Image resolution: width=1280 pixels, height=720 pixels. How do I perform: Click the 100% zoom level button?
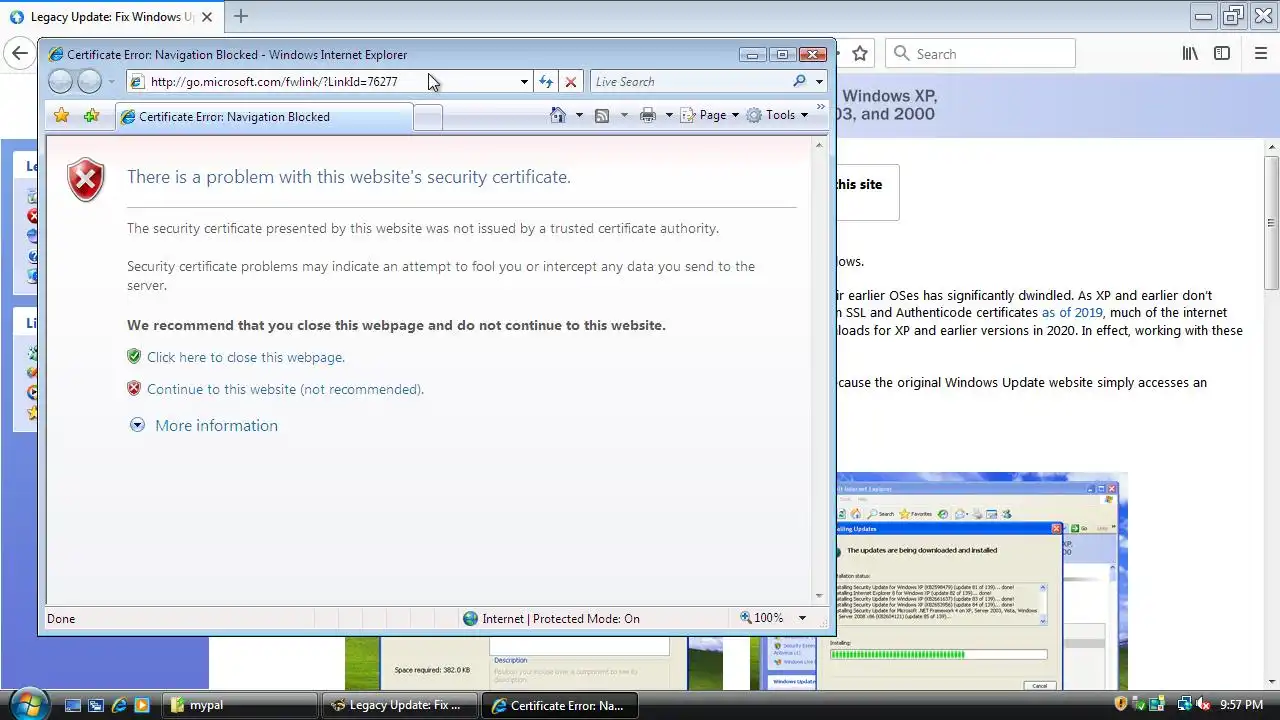click(762, 618)
